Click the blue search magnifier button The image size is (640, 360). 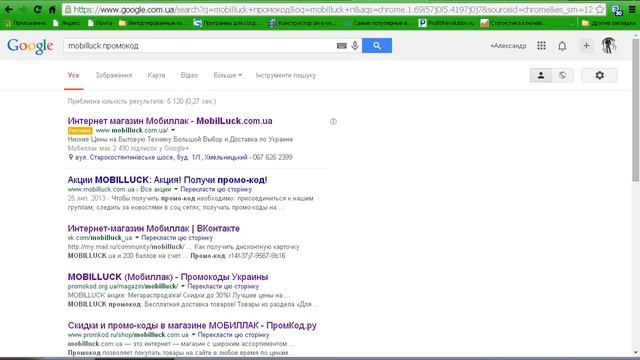[377, 46]
